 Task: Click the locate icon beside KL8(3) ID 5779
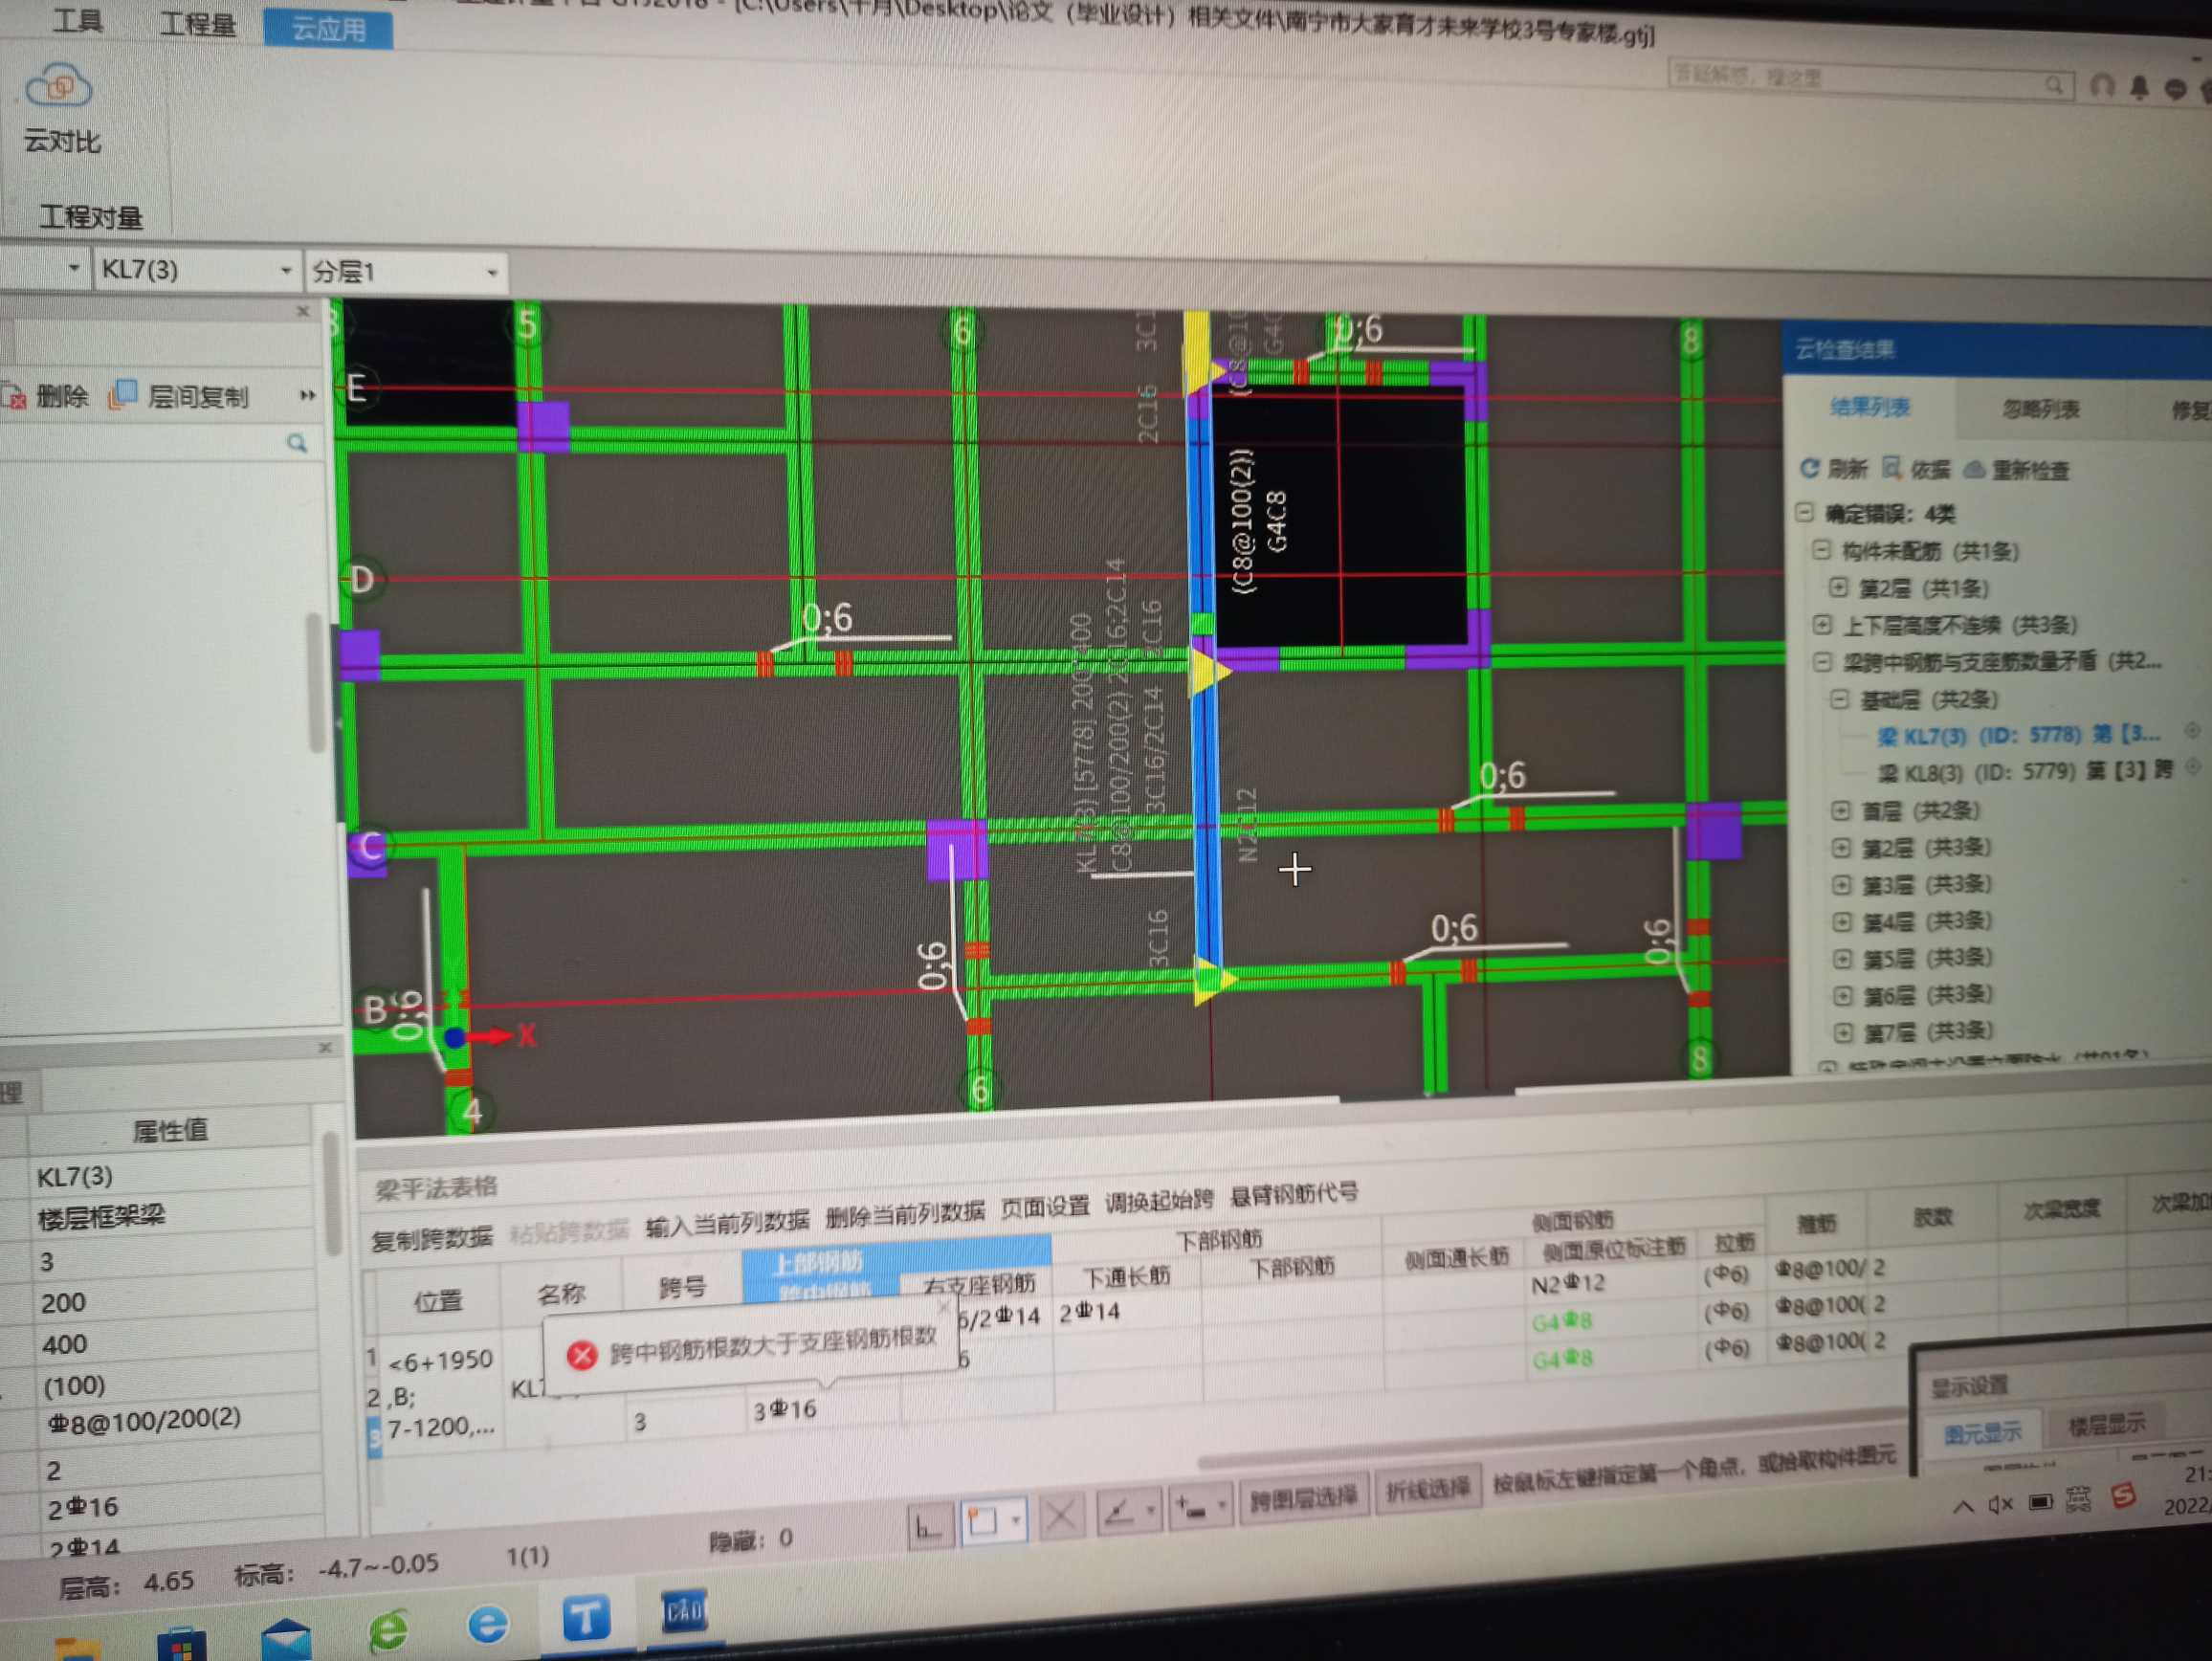(2192, 767)
